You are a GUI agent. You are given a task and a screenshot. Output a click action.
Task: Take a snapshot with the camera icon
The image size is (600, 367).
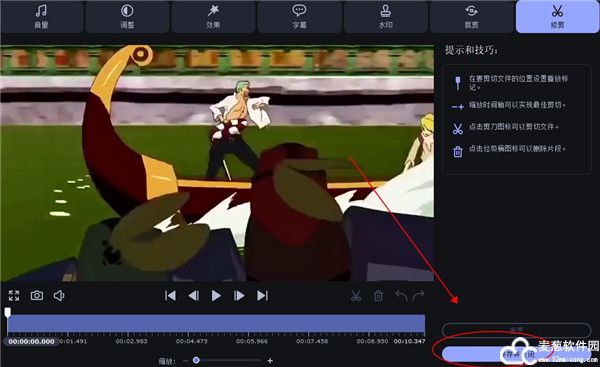37,295
